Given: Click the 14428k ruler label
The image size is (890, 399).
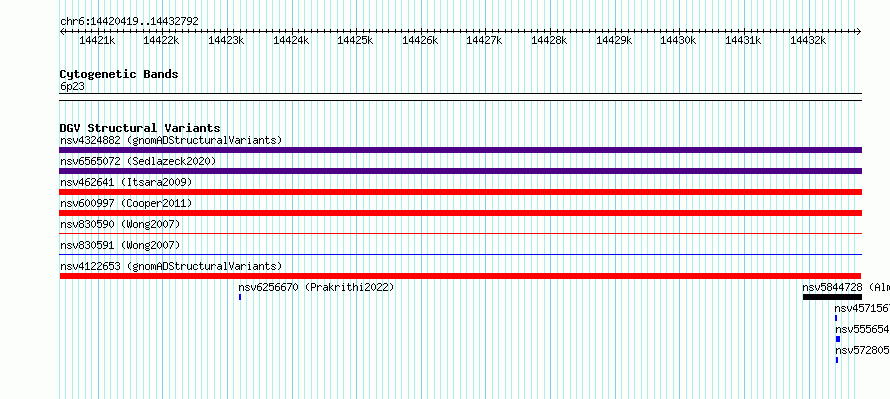Looking at the screenshot, I should click(549, 40).
